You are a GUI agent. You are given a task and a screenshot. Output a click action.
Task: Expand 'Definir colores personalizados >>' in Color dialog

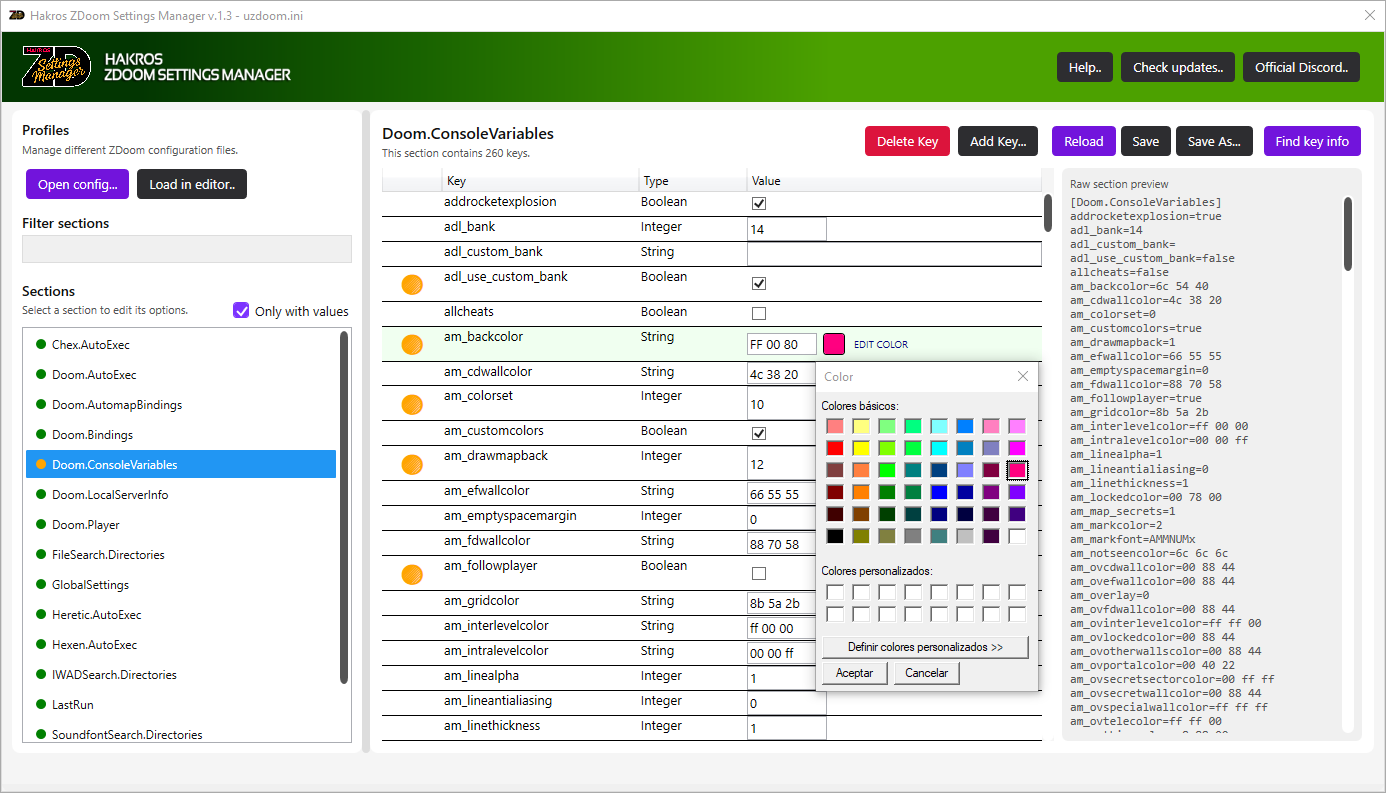click(925, 647)
